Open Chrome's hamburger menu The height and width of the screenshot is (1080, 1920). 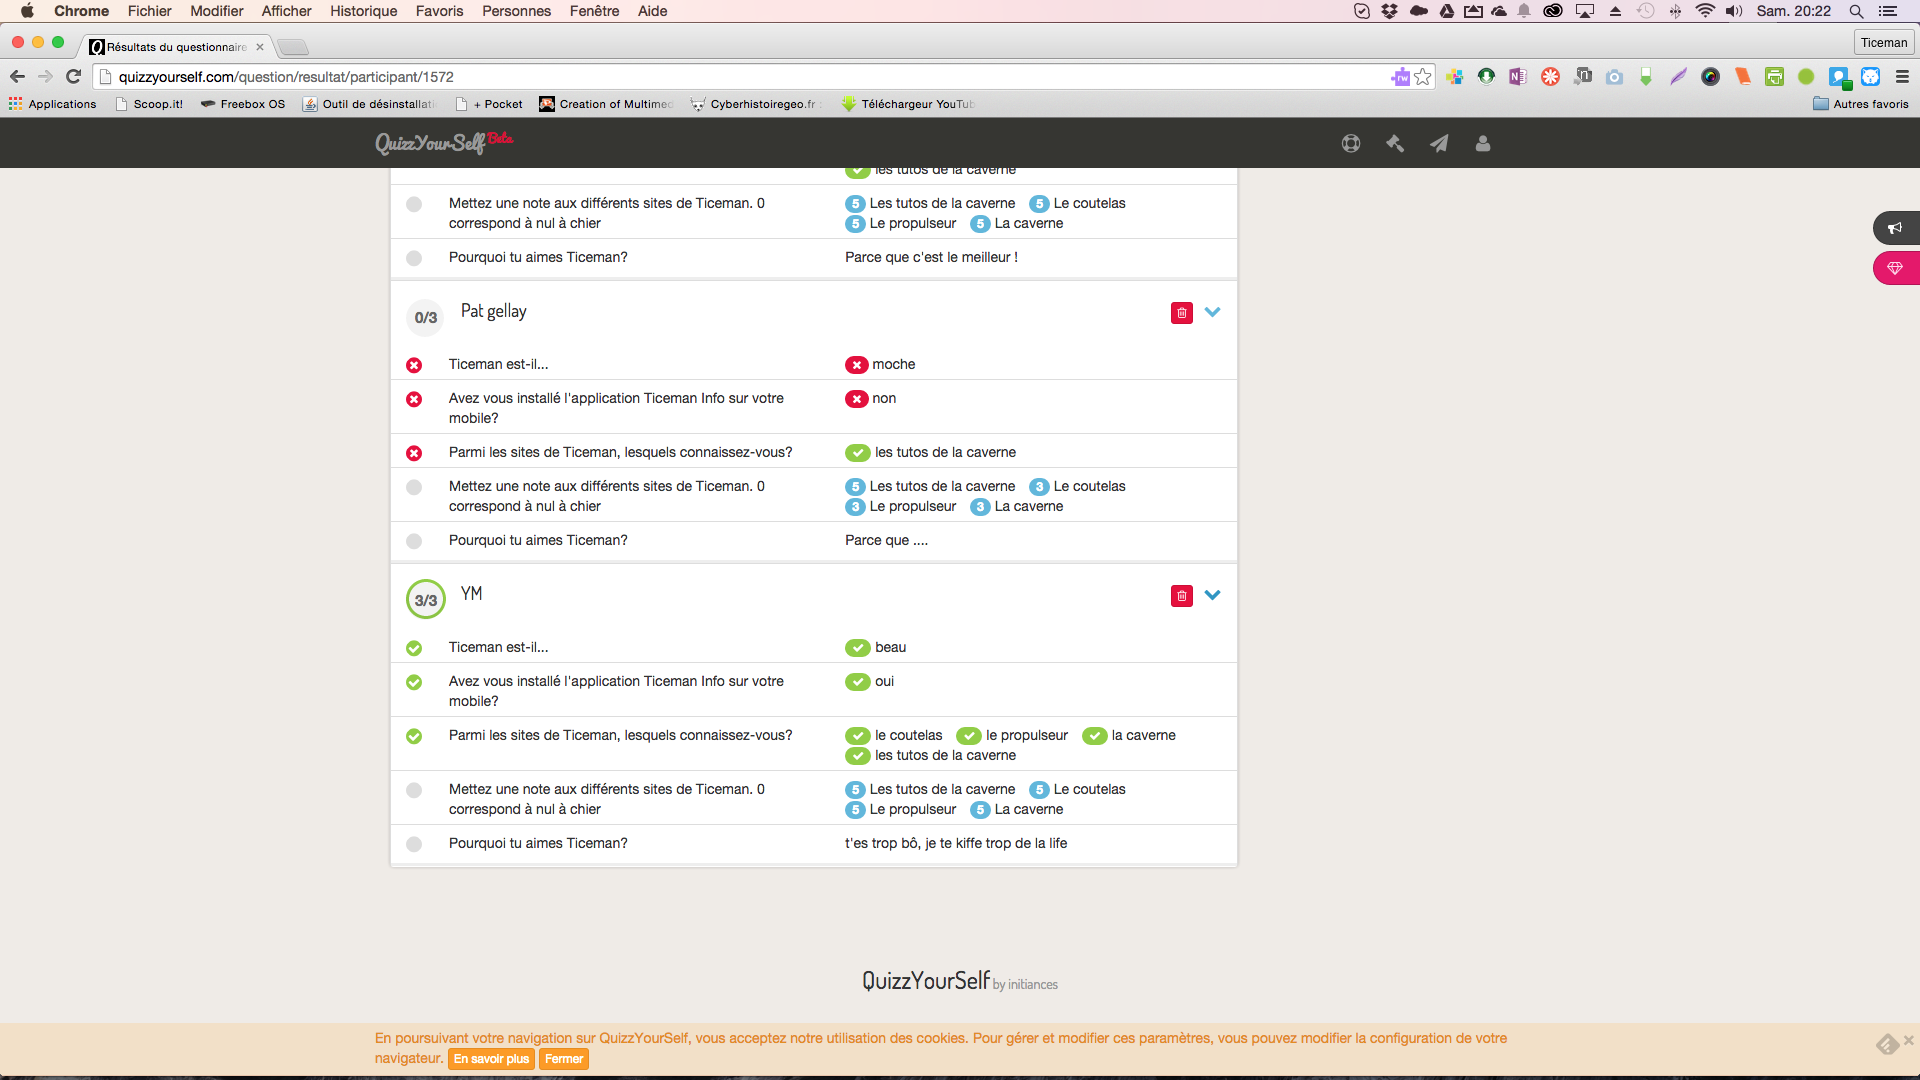coord(1902,77)
